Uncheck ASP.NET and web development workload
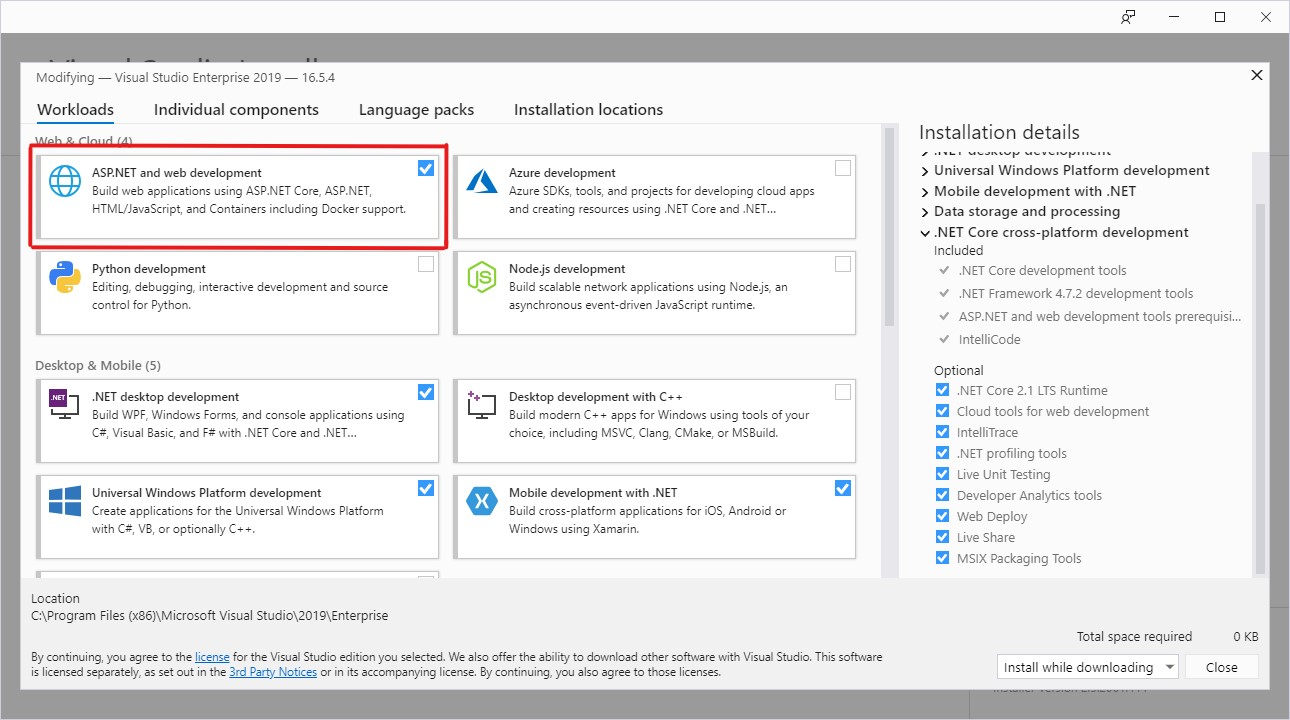This screenshot has width=1290, height=720. pos(426,168)
